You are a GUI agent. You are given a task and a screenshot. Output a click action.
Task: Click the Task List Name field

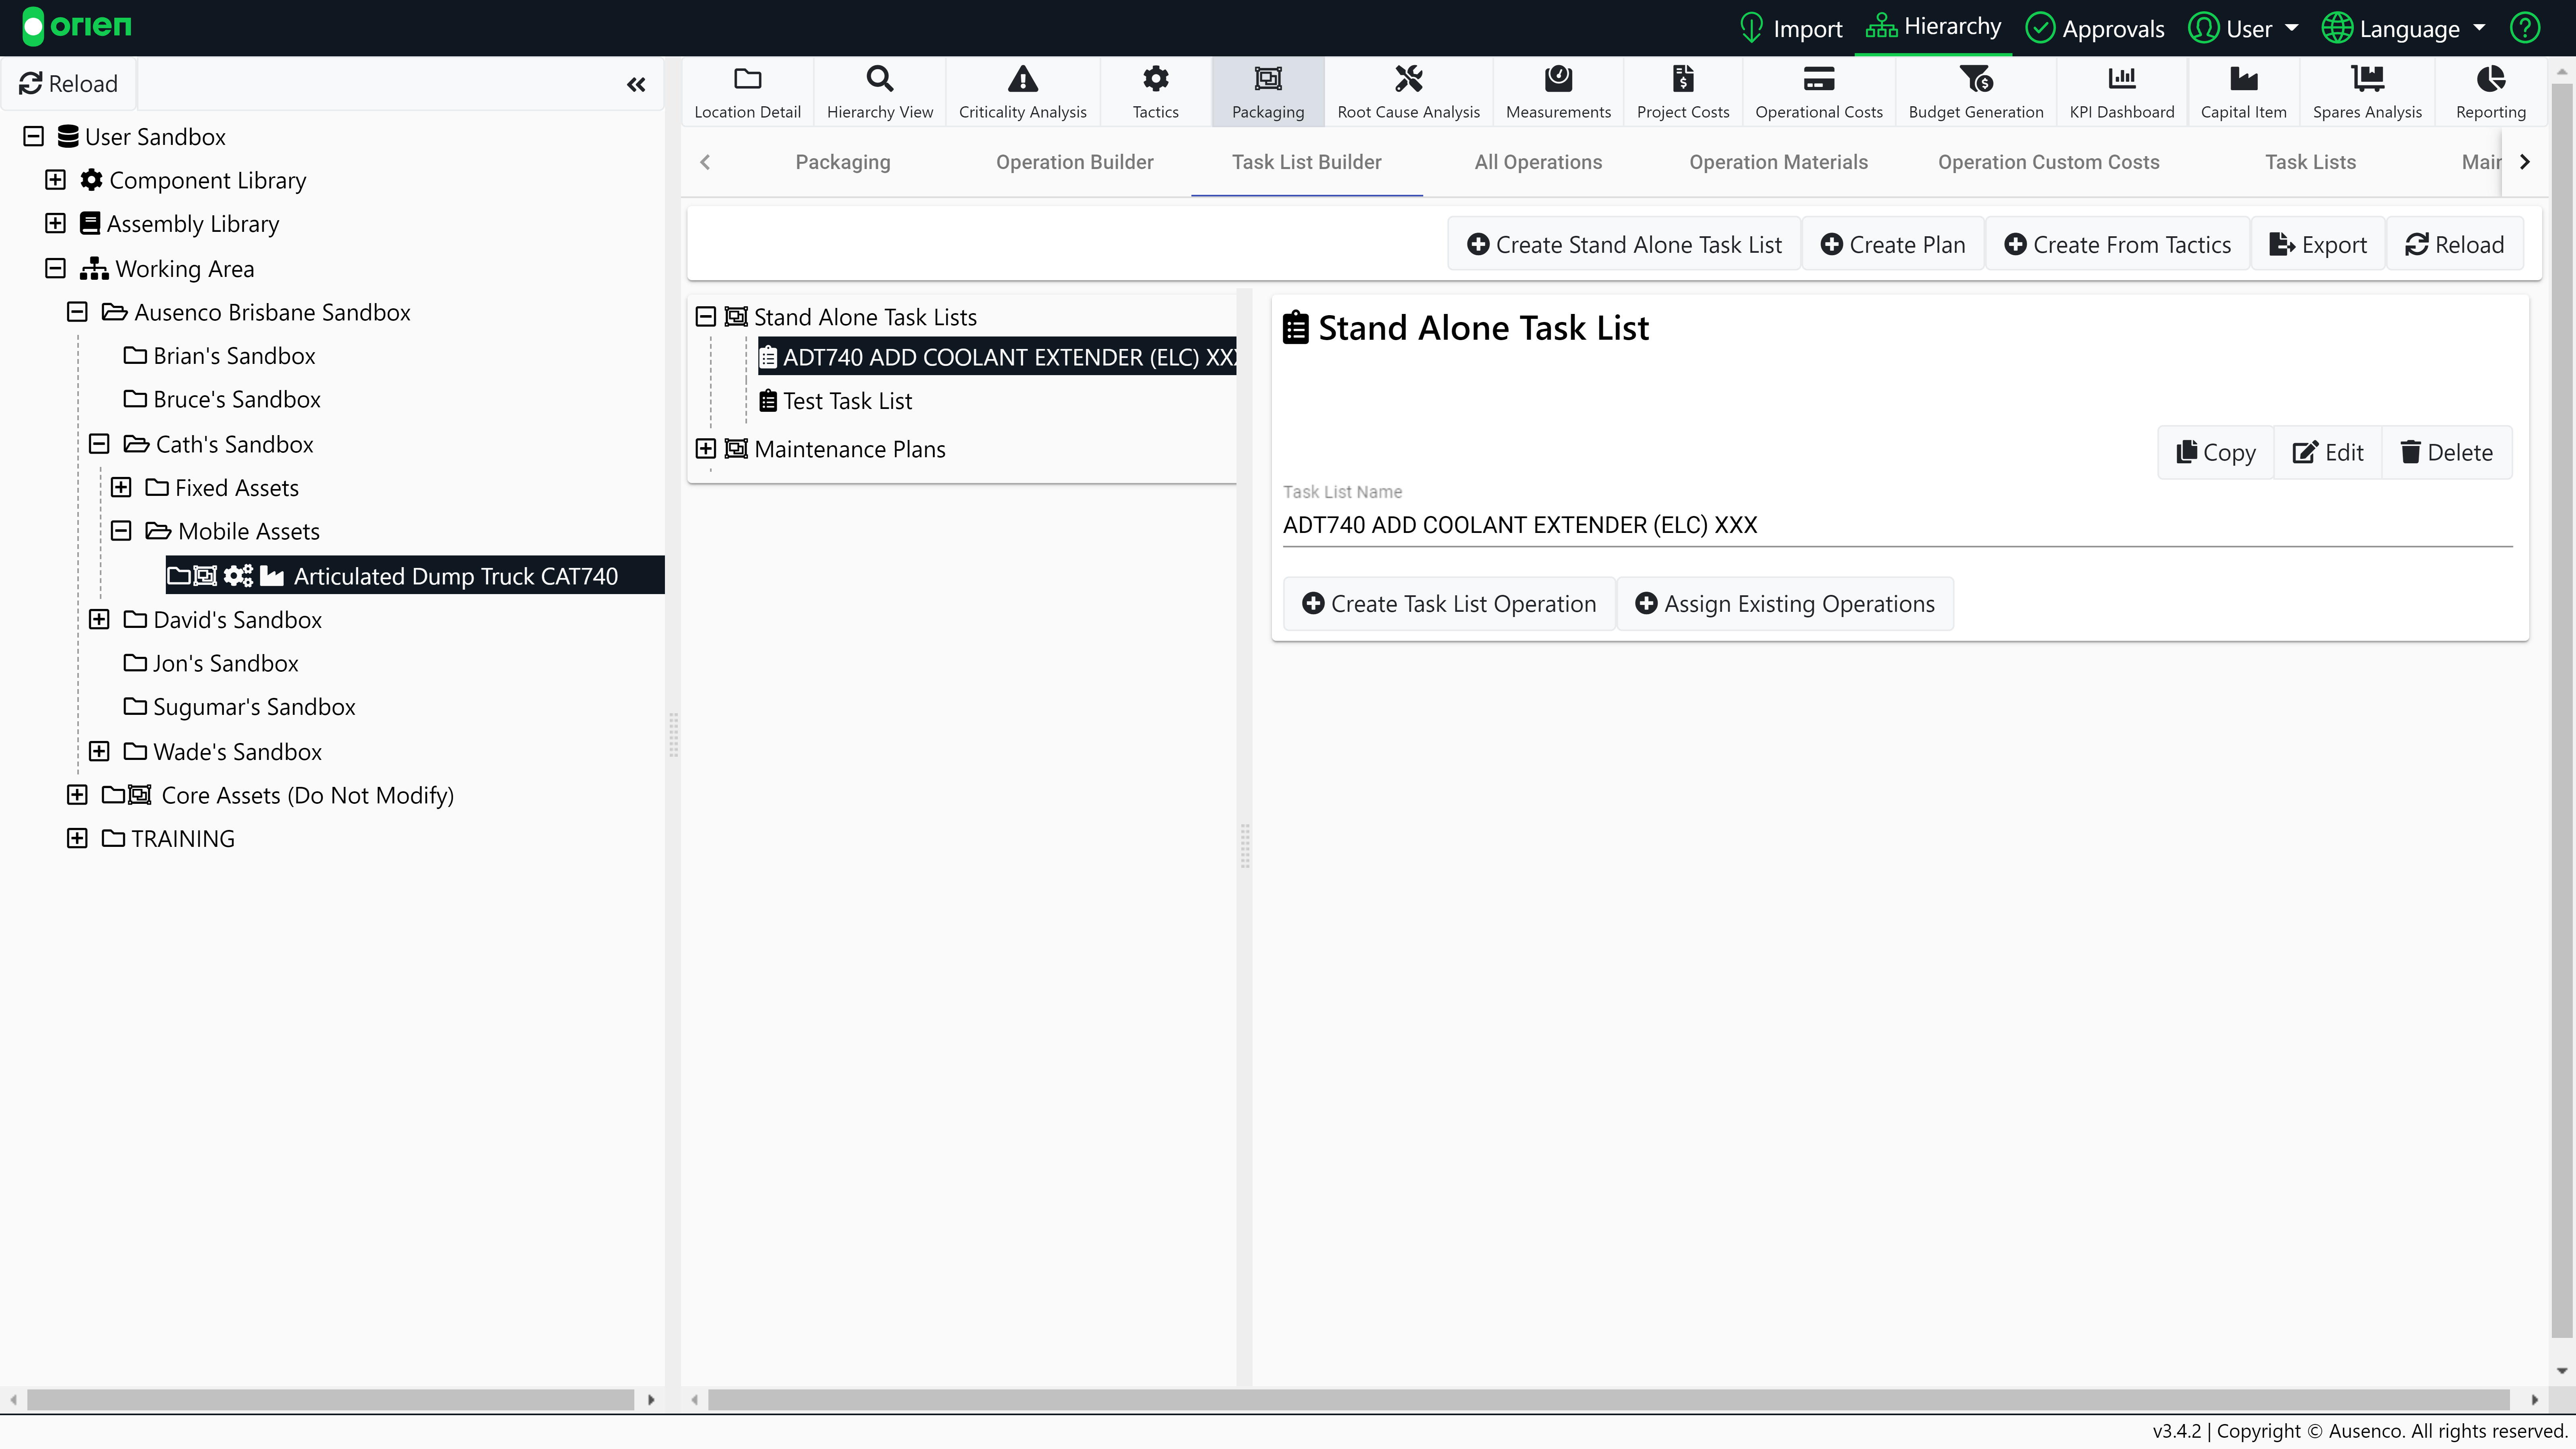1897,525
